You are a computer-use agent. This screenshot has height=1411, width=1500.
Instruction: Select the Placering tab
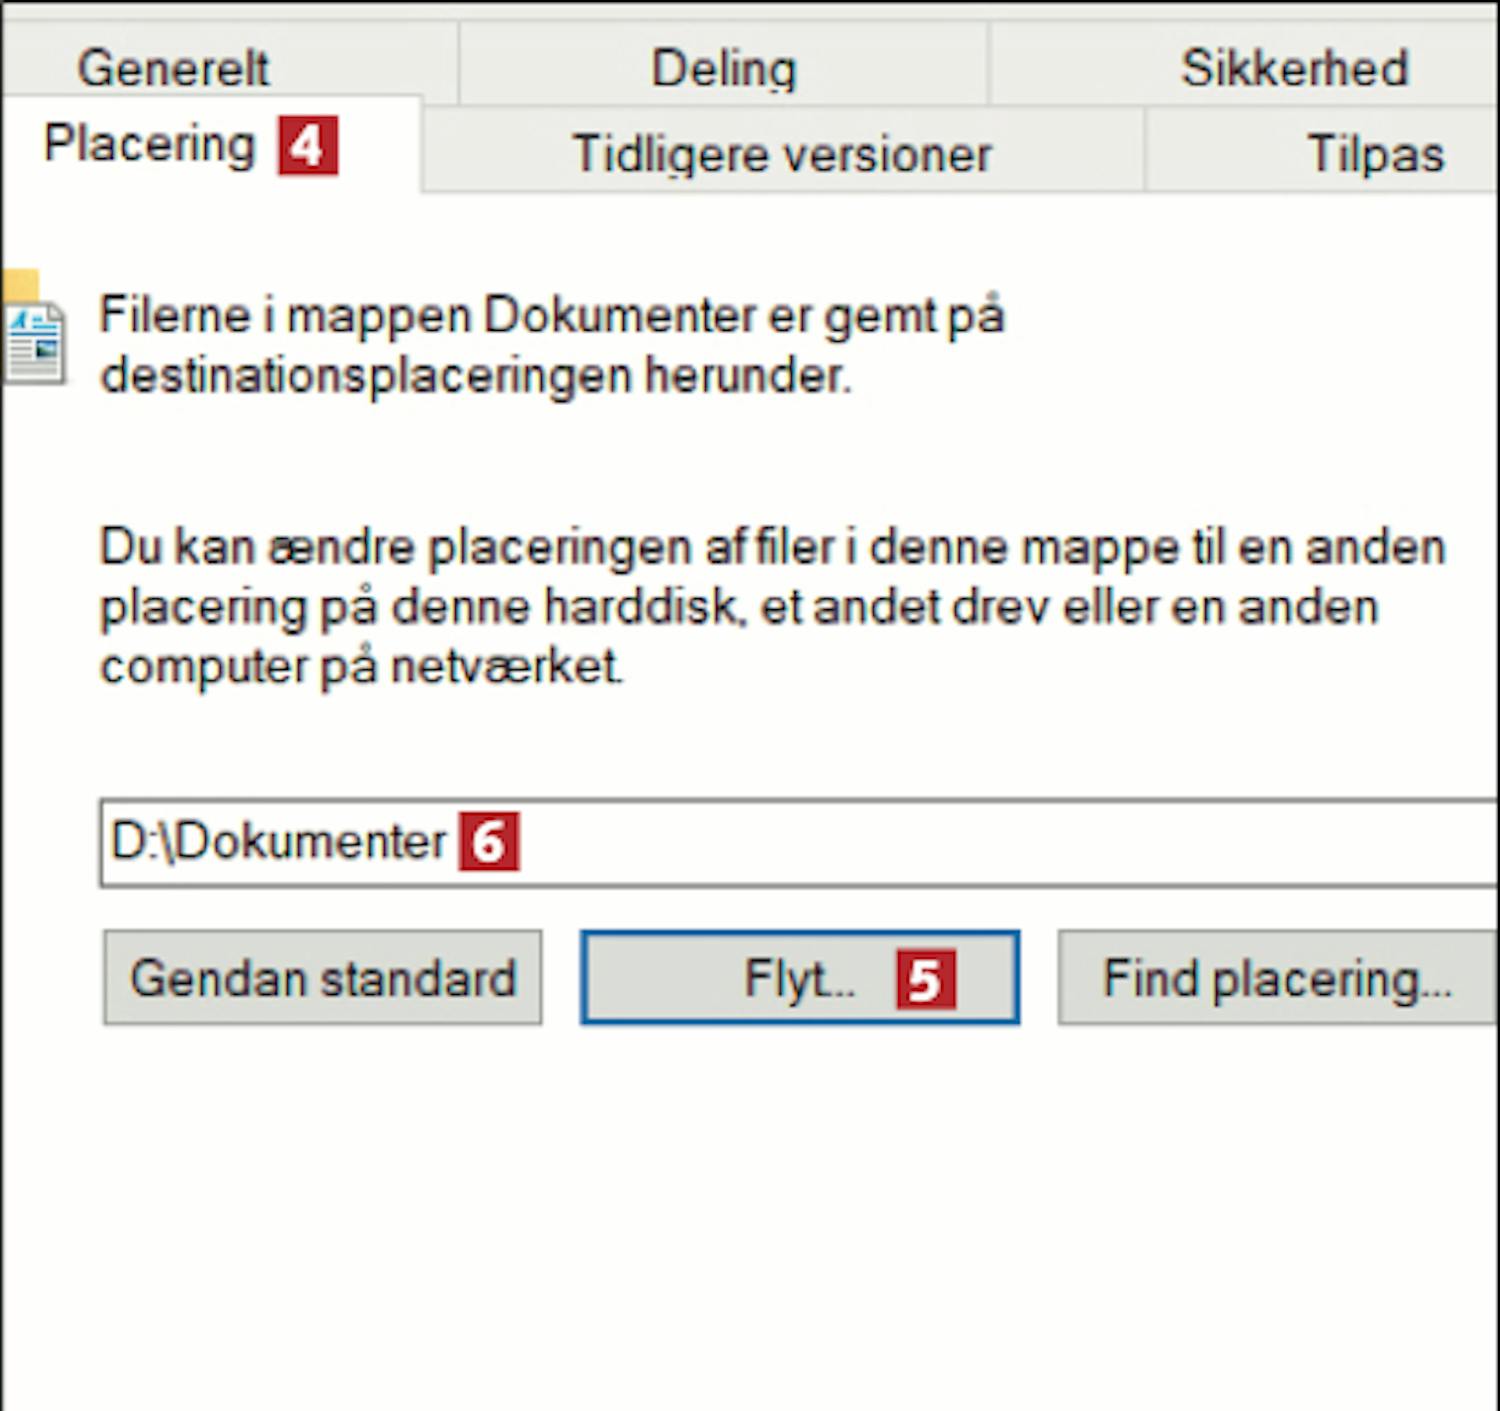tap(150, 145)
